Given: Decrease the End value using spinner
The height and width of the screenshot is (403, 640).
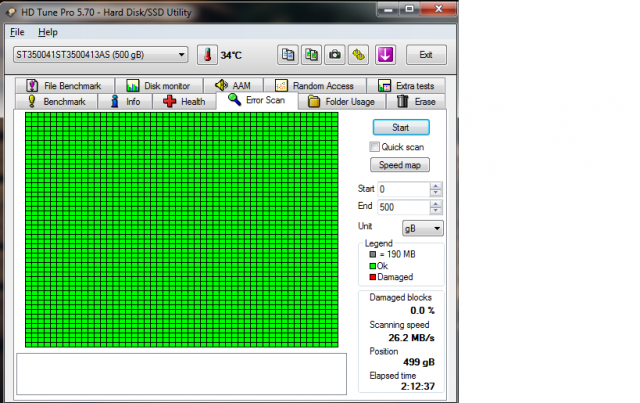Looking at the screenshot, I should click(435, 211).
